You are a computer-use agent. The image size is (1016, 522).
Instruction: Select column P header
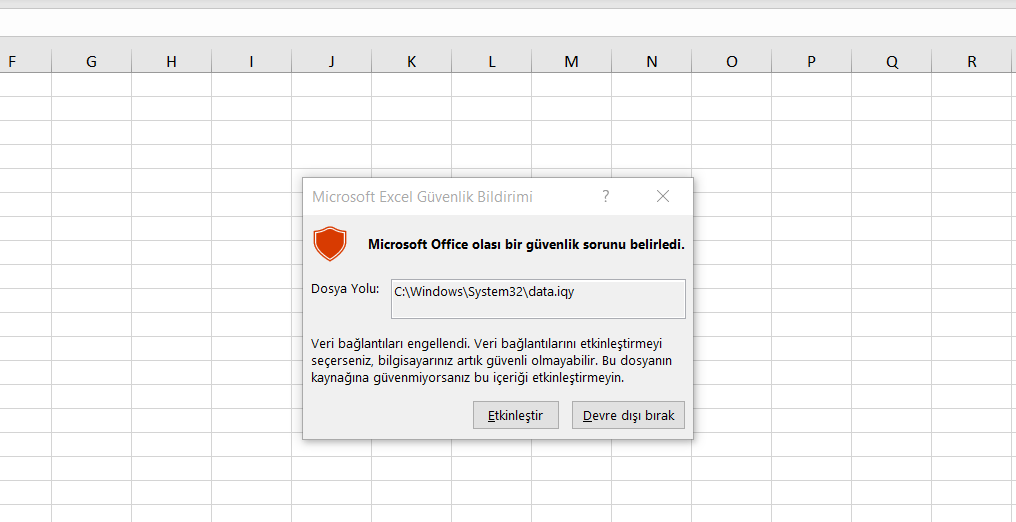pos(812,62)
